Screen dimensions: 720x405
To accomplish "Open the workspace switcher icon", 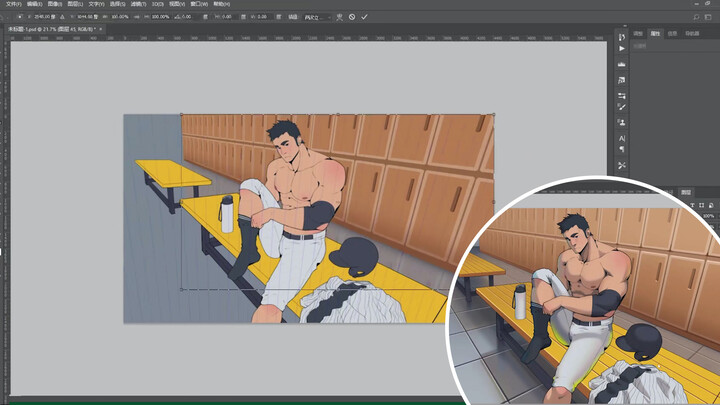I will [708, 17].
